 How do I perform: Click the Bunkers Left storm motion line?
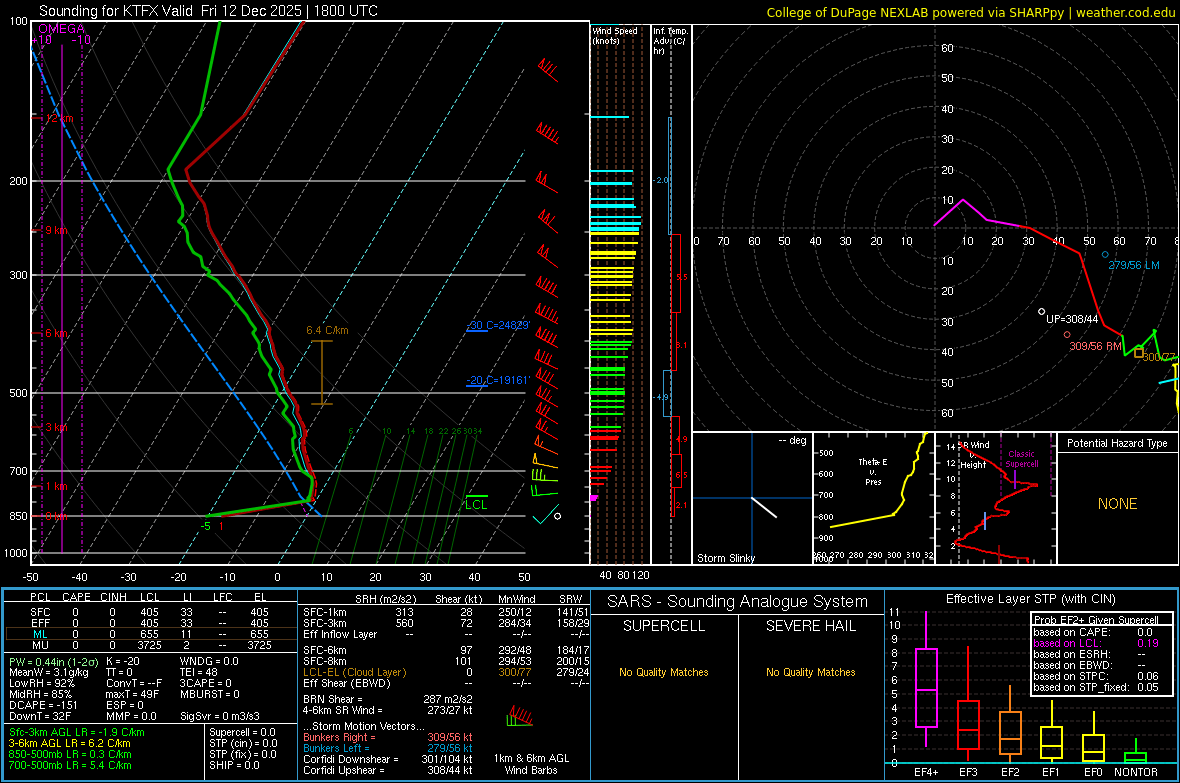pyautogui.click(x=388, y=748)
